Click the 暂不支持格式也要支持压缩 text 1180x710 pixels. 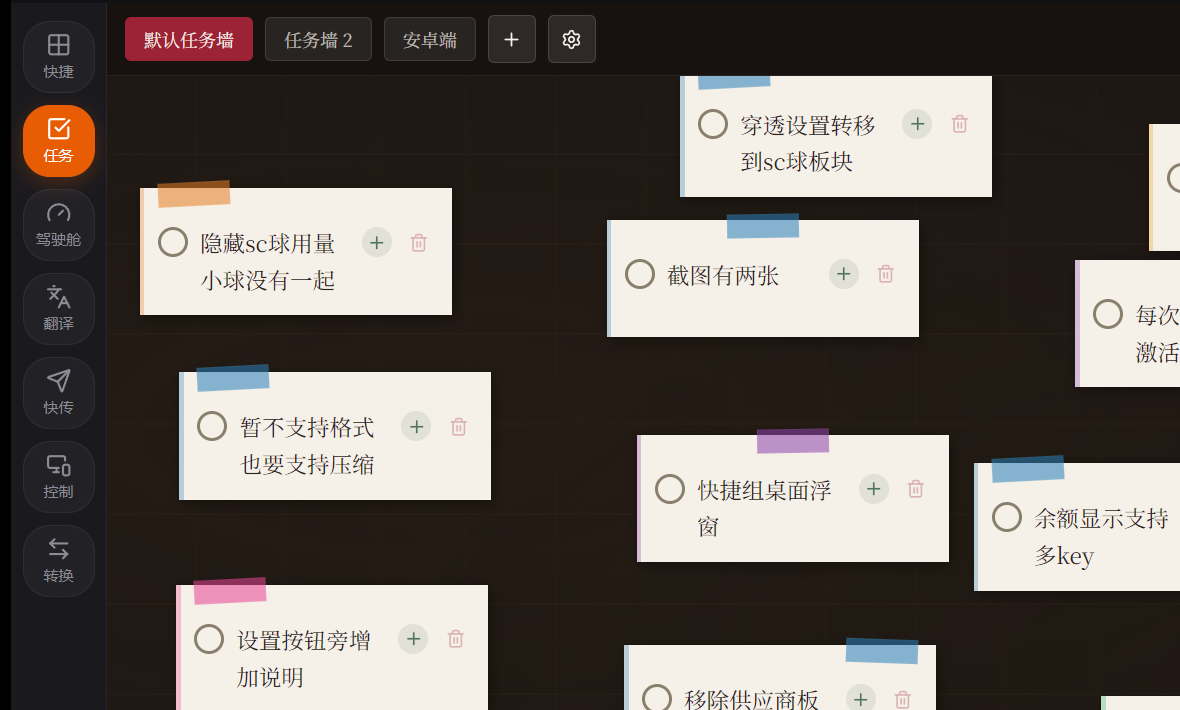tap(307, 446)
